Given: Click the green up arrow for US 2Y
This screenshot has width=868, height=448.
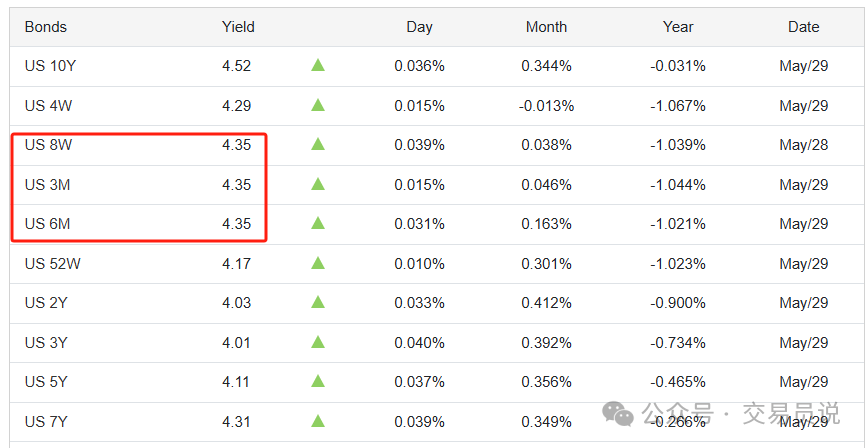Looking at the screenshot, I should [318, 302].
